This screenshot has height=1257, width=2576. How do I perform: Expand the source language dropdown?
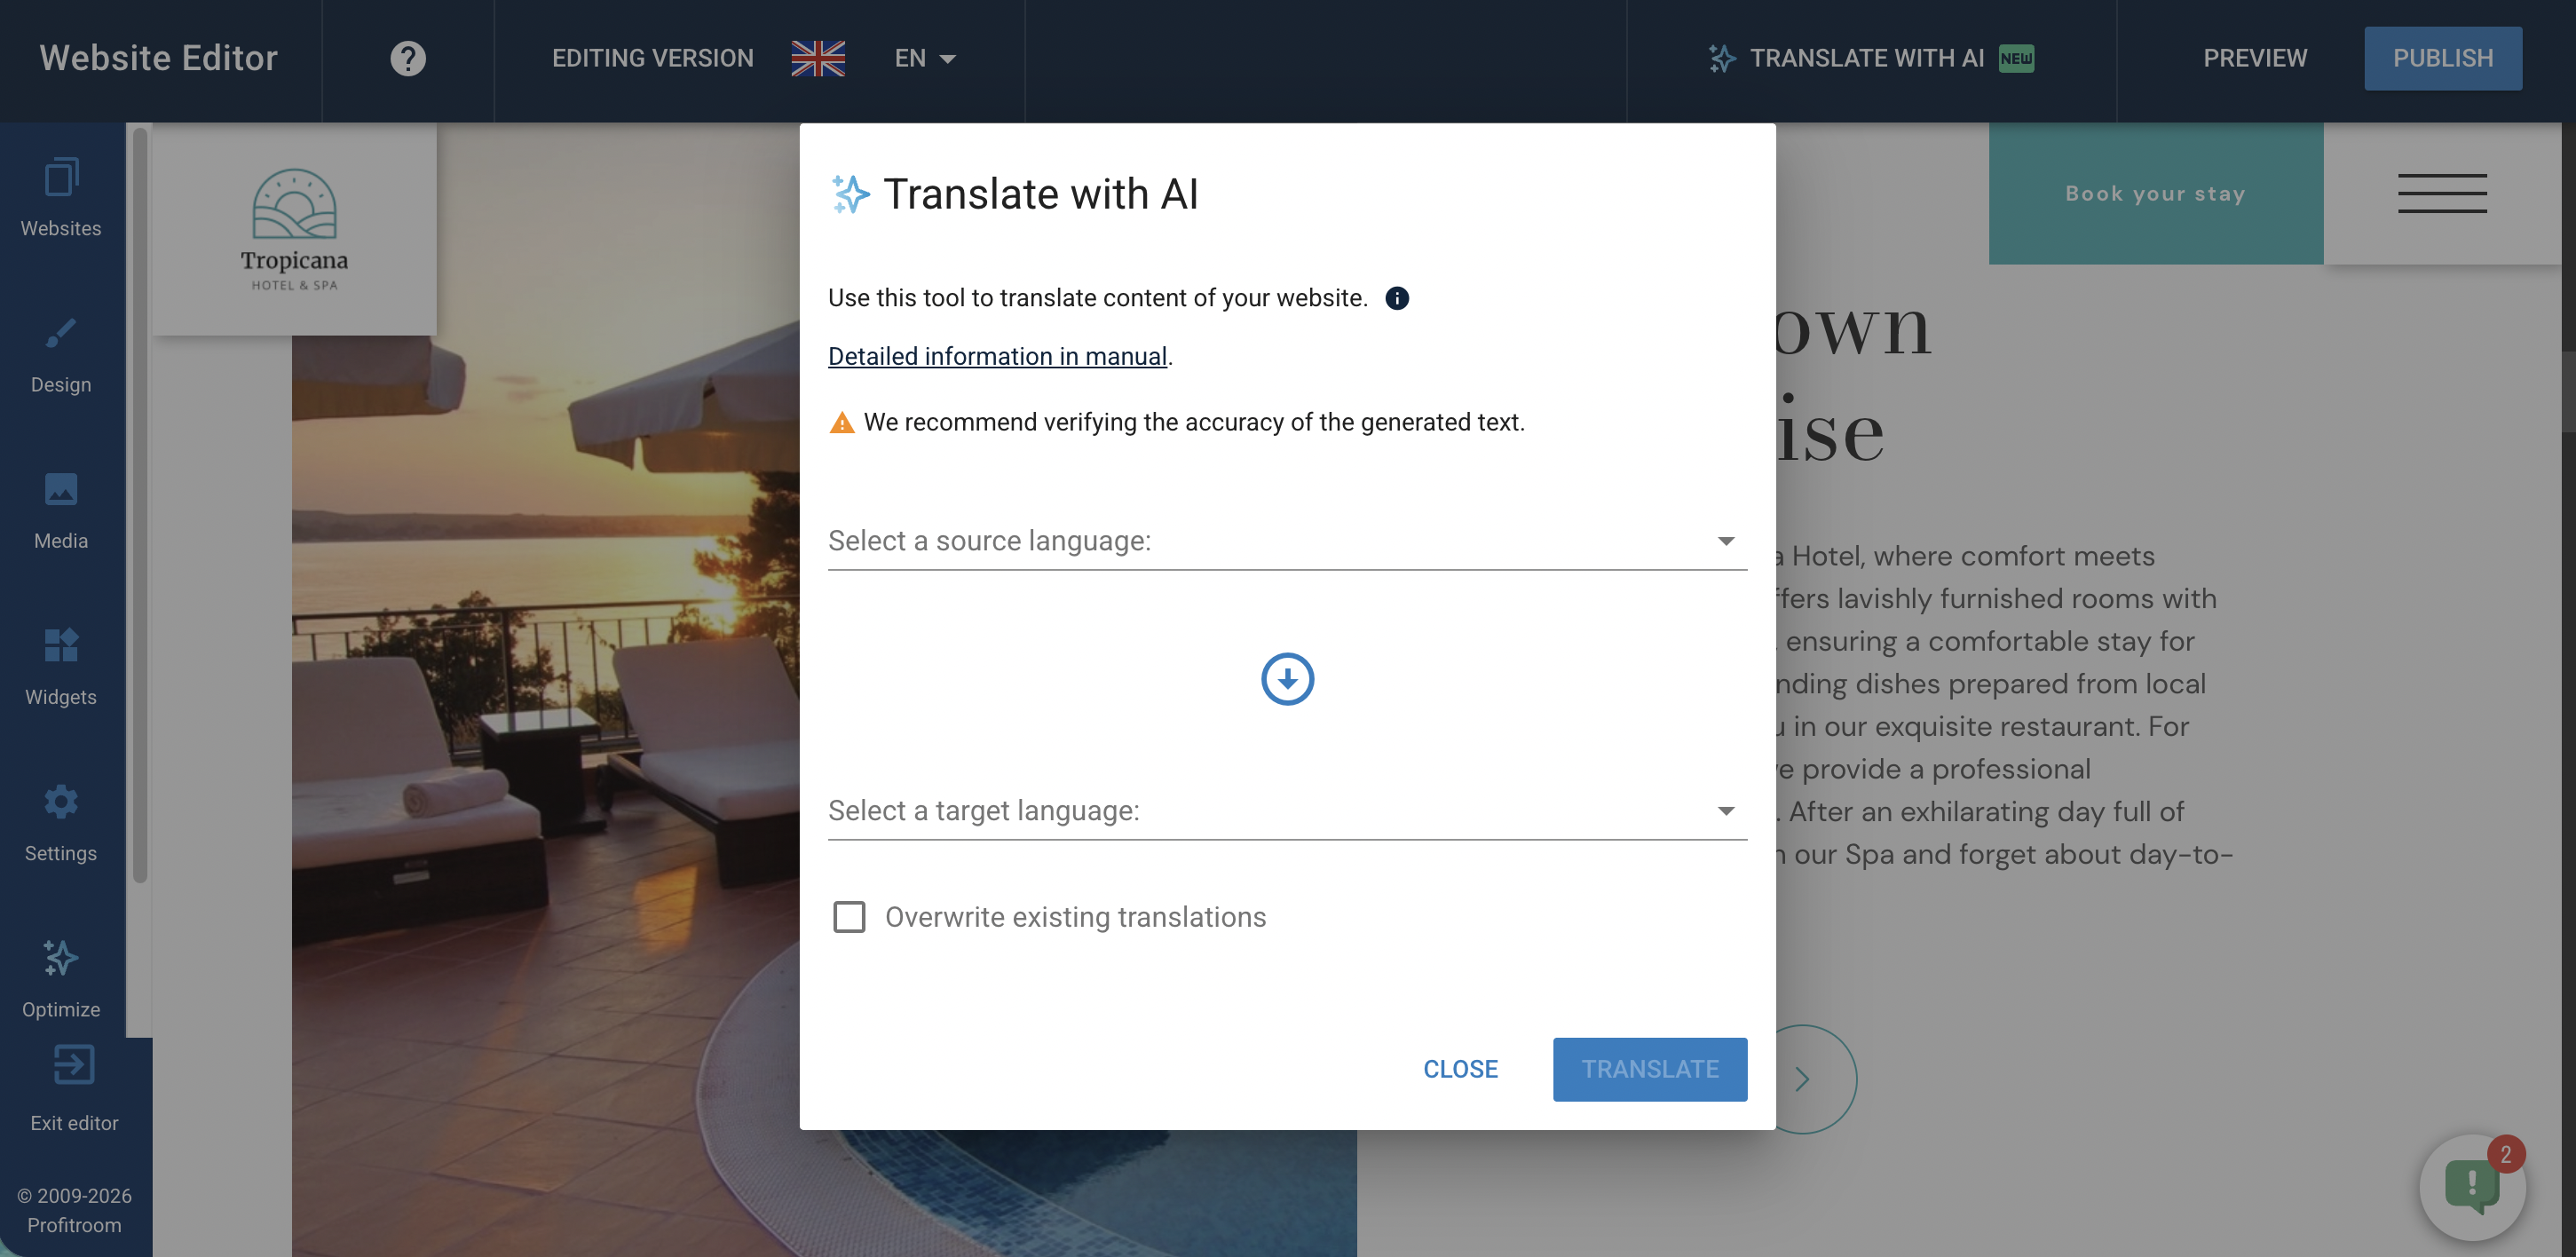coord(1286,541)
